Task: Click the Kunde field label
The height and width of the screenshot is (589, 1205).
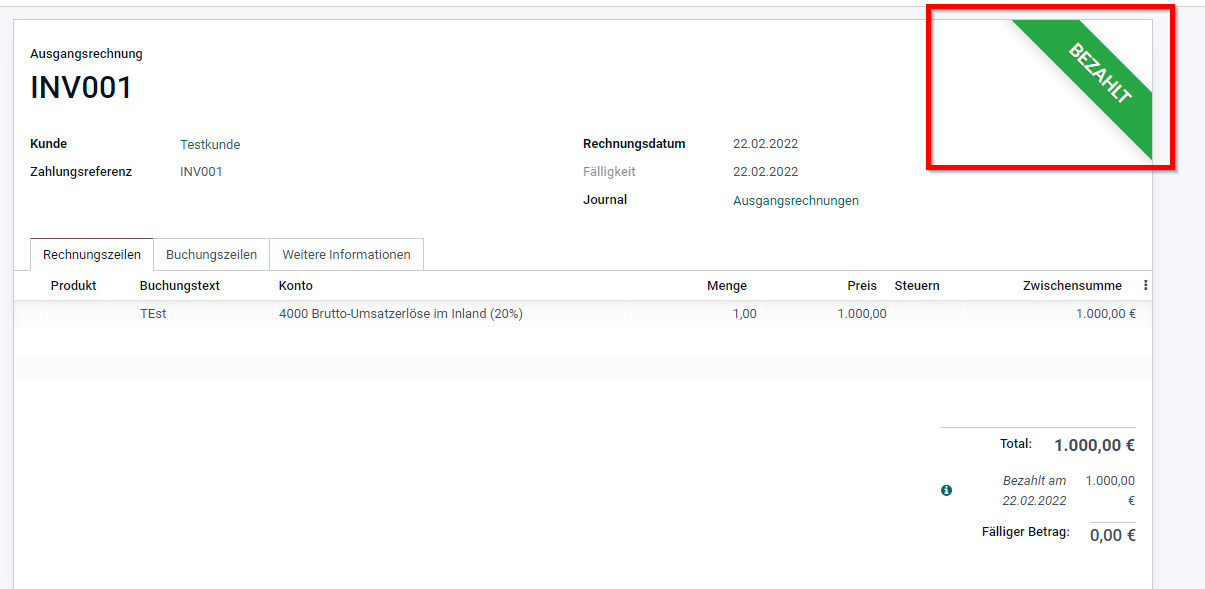Action: [49, 144]
